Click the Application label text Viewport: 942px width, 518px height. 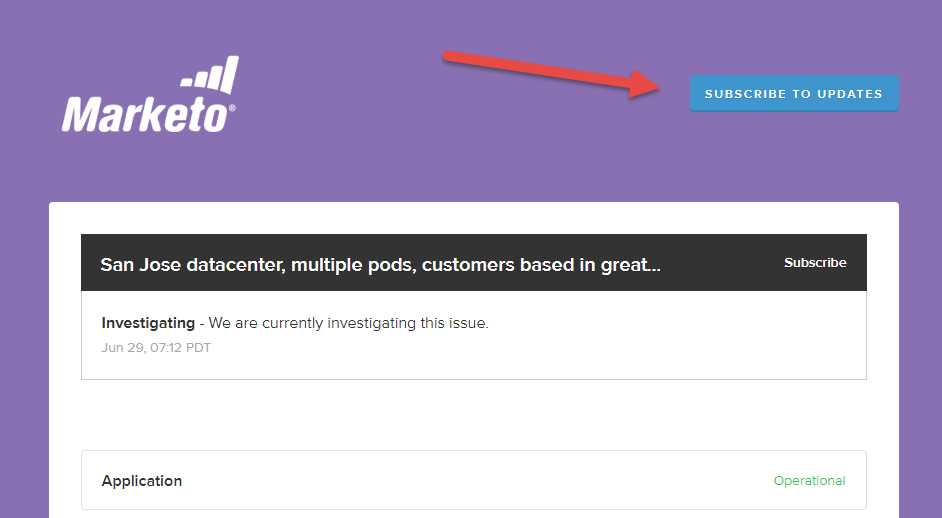click(x=142, y=481)
